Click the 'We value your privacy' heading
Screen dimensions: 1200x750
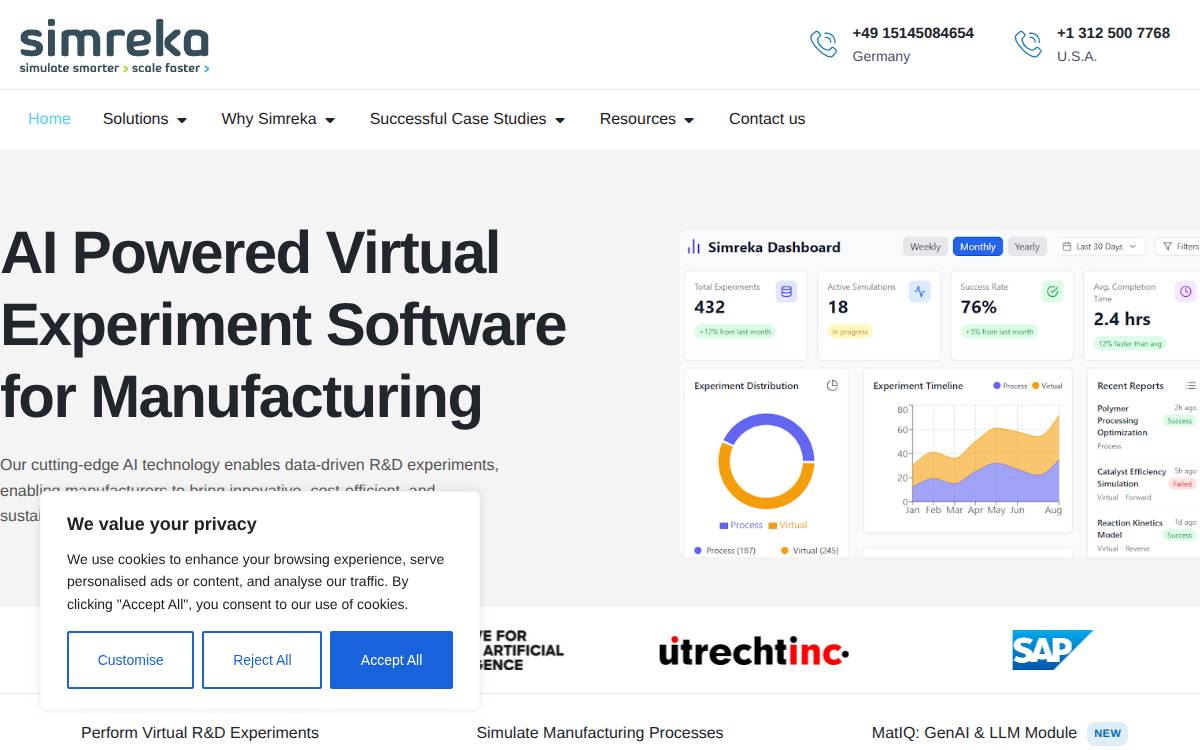click(162, 524)
